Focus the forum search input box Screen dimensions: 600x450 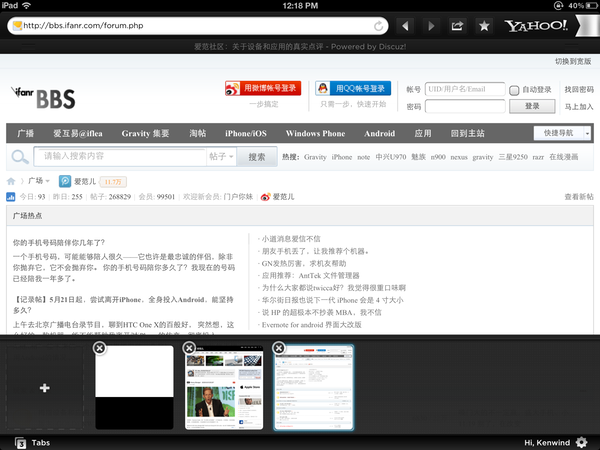tap(120, 157)
